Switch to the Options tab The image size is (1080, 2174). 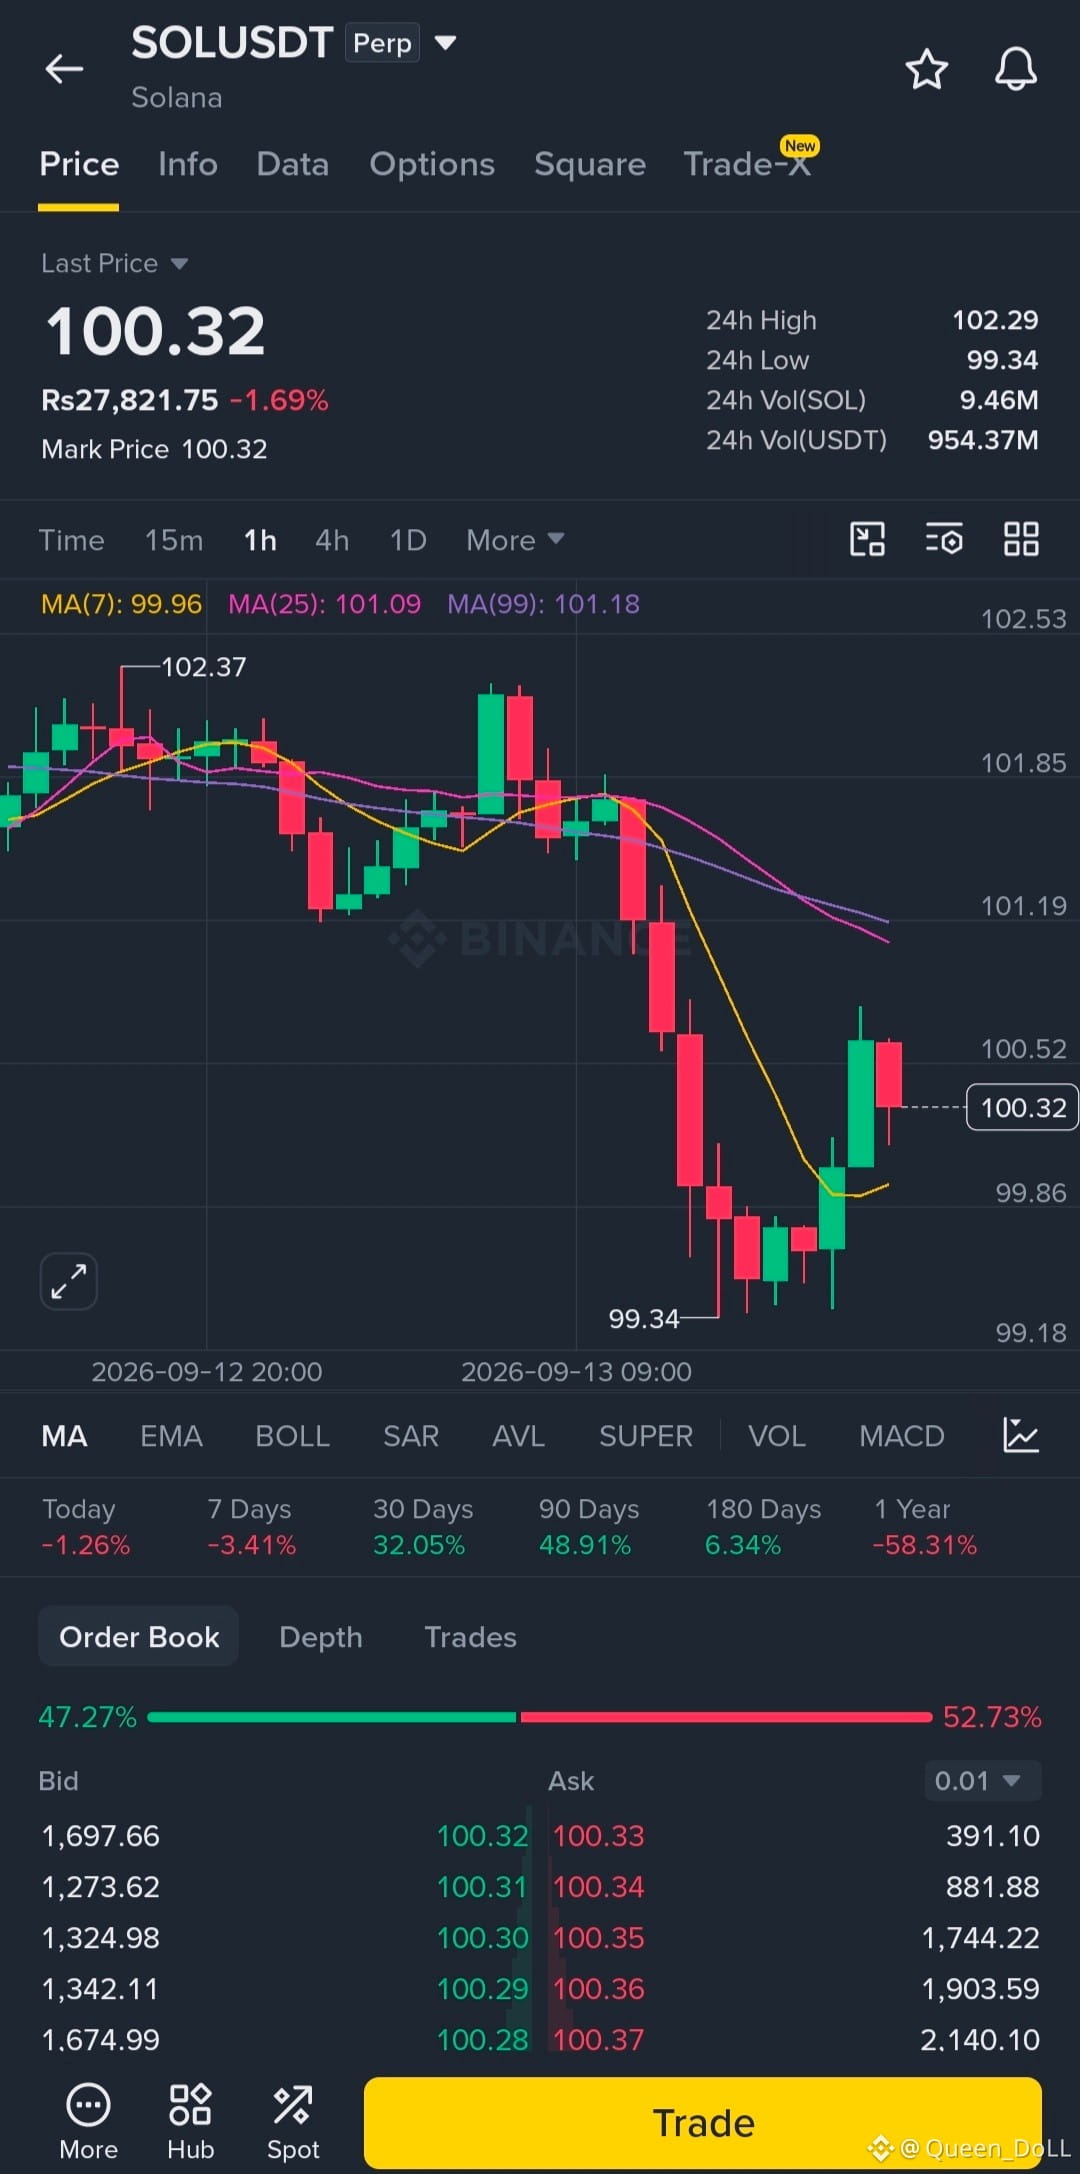[x=432, y=164]
